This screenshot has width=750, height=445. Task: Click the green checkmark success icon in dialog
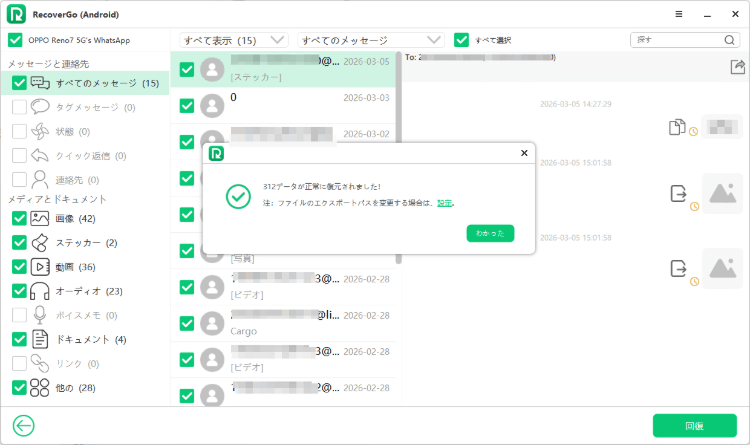238,197
